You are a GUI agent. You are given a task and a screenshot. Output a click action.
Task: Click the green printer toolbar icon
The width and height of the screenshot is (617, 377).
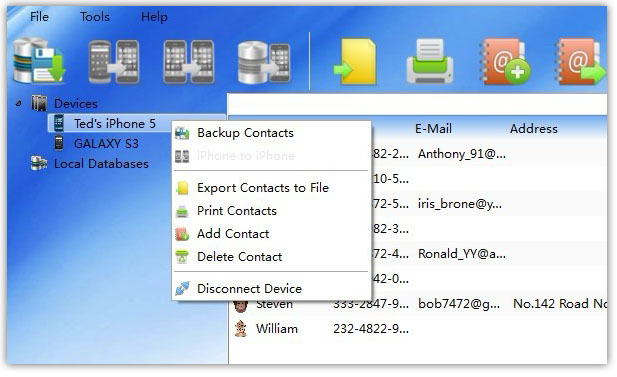(430, 61)
